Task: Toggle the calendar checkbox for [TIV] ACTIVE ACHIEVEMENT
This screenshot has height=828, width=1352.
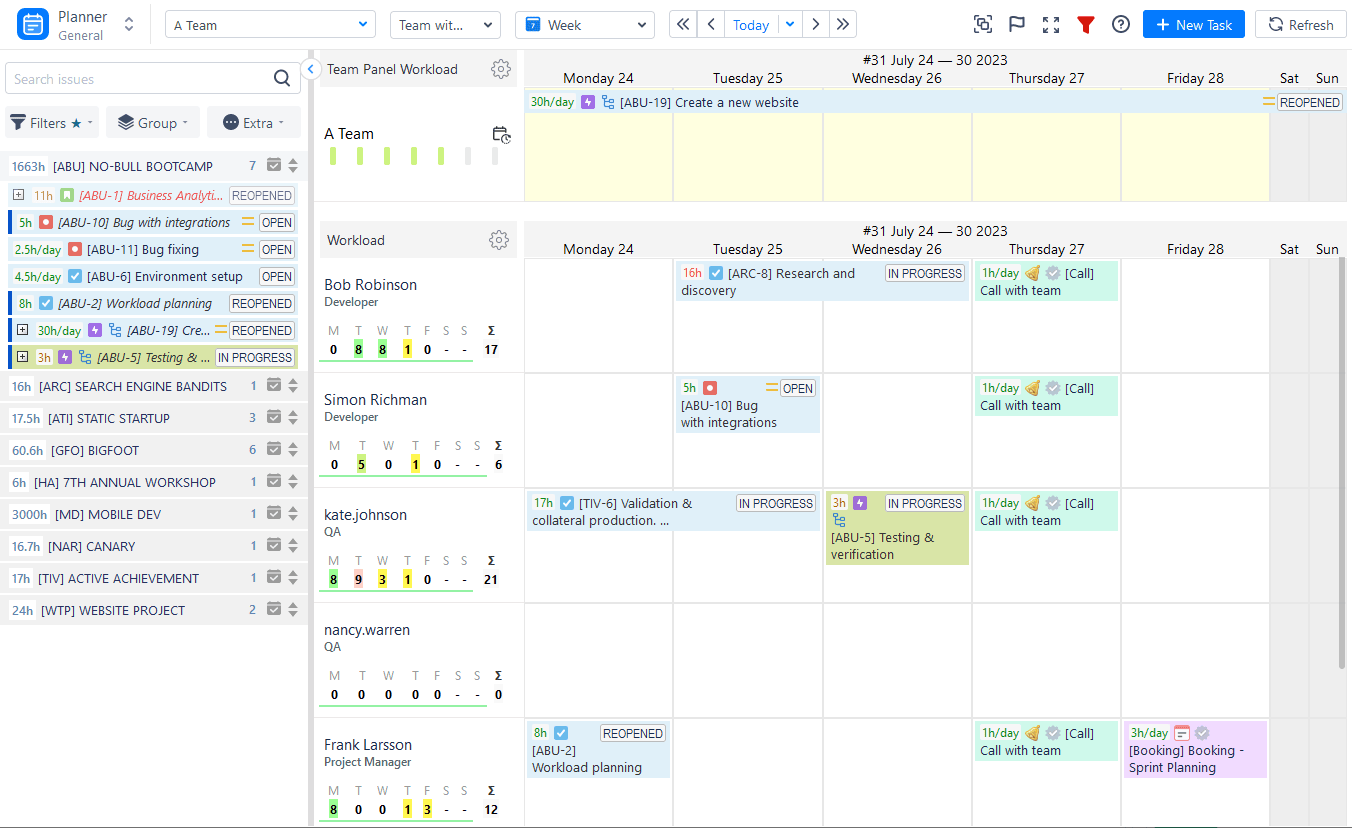Action: (x=274, y=578)
